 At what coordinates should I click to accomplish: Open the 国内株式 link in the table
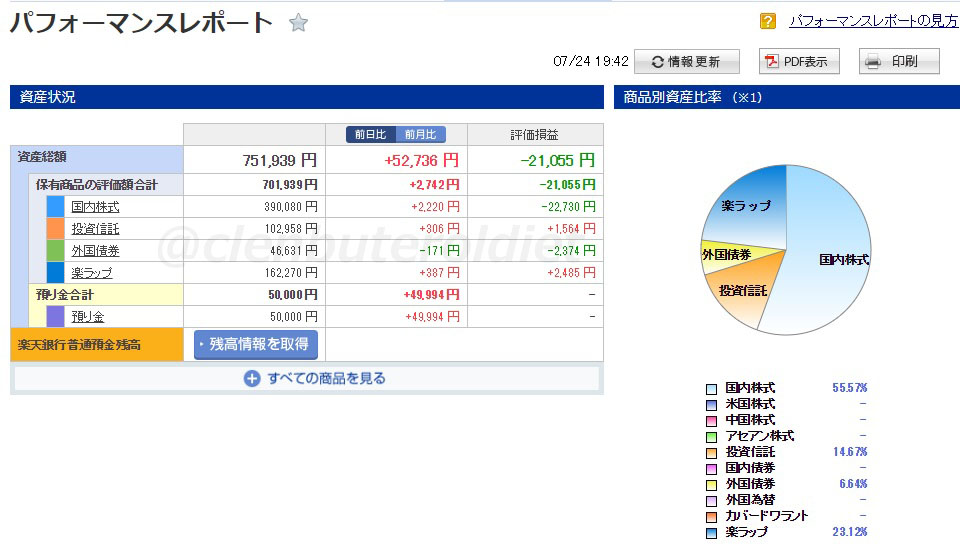(x=95, y=207)
